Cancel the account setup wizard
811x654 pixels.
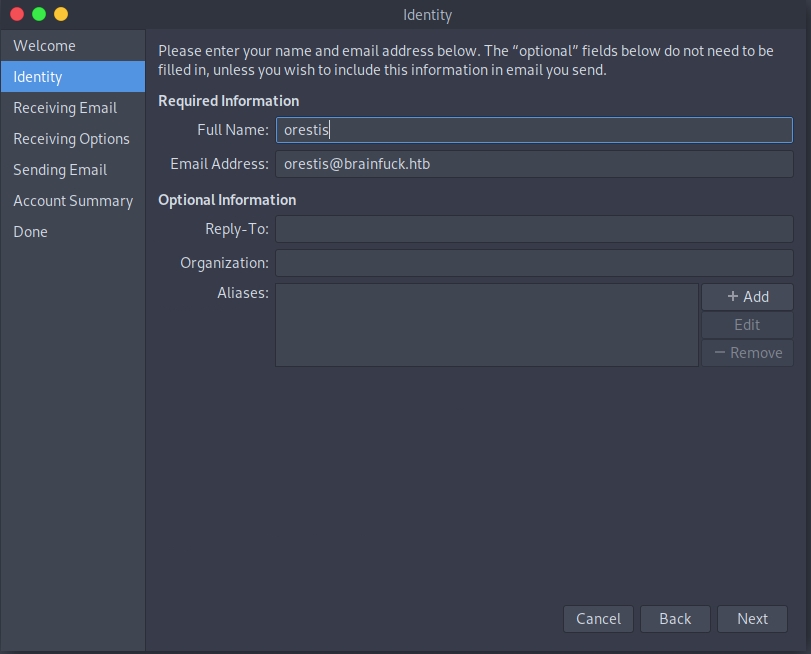pos(598,619)
